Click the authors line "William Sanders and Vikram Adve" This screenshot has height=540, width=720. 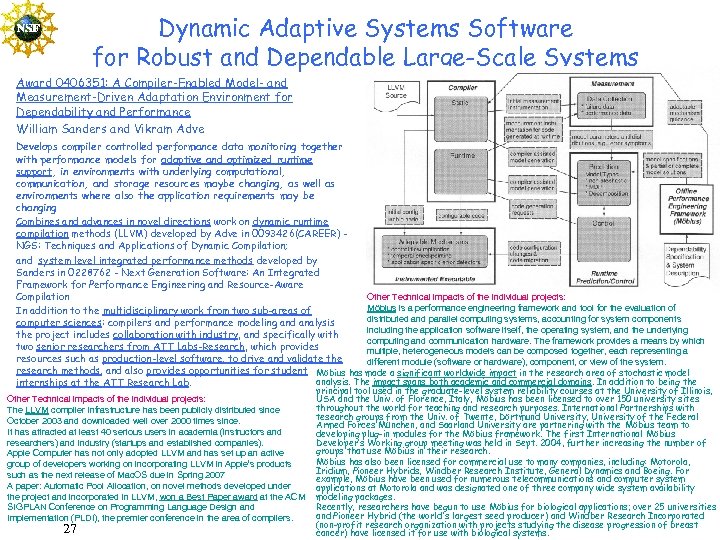tap(110, 129)
